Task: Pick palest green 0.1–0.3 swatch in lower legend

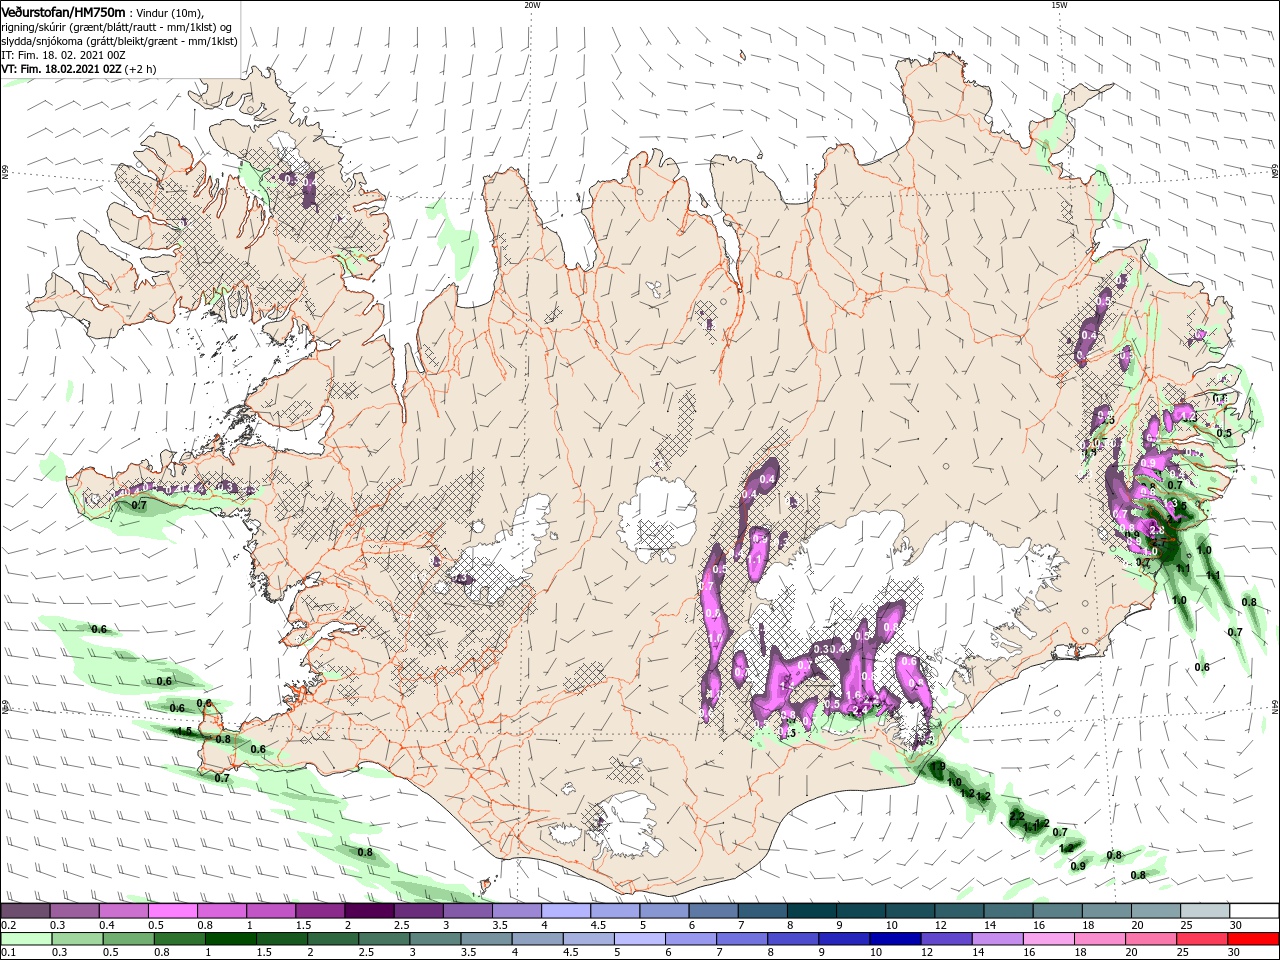Action: pyautogui.click(x=27, y=938)
